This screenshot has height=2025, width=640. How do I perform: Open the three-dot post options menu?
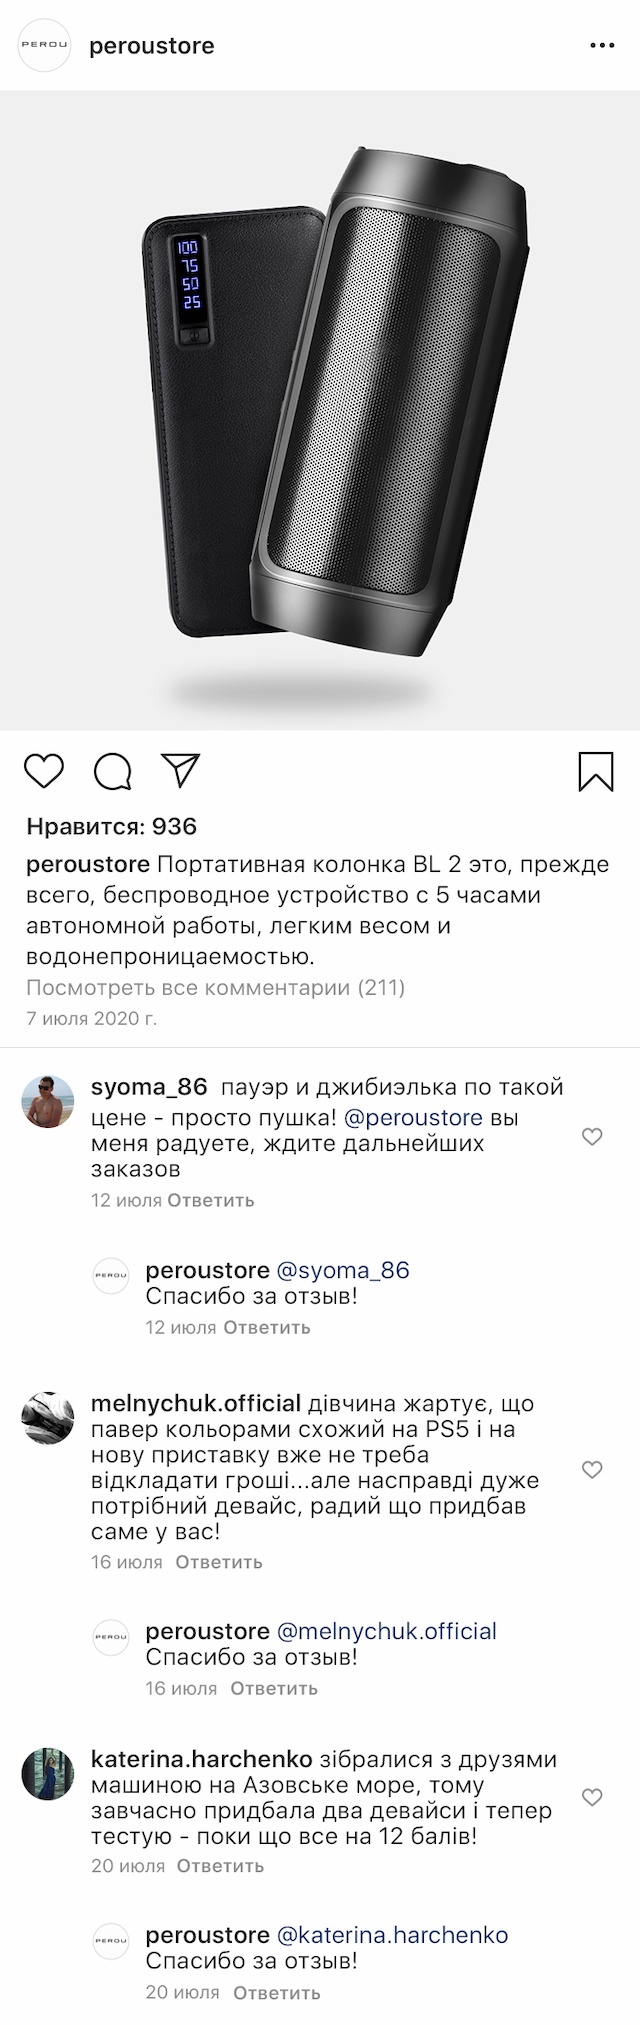(x=602, y=46)
